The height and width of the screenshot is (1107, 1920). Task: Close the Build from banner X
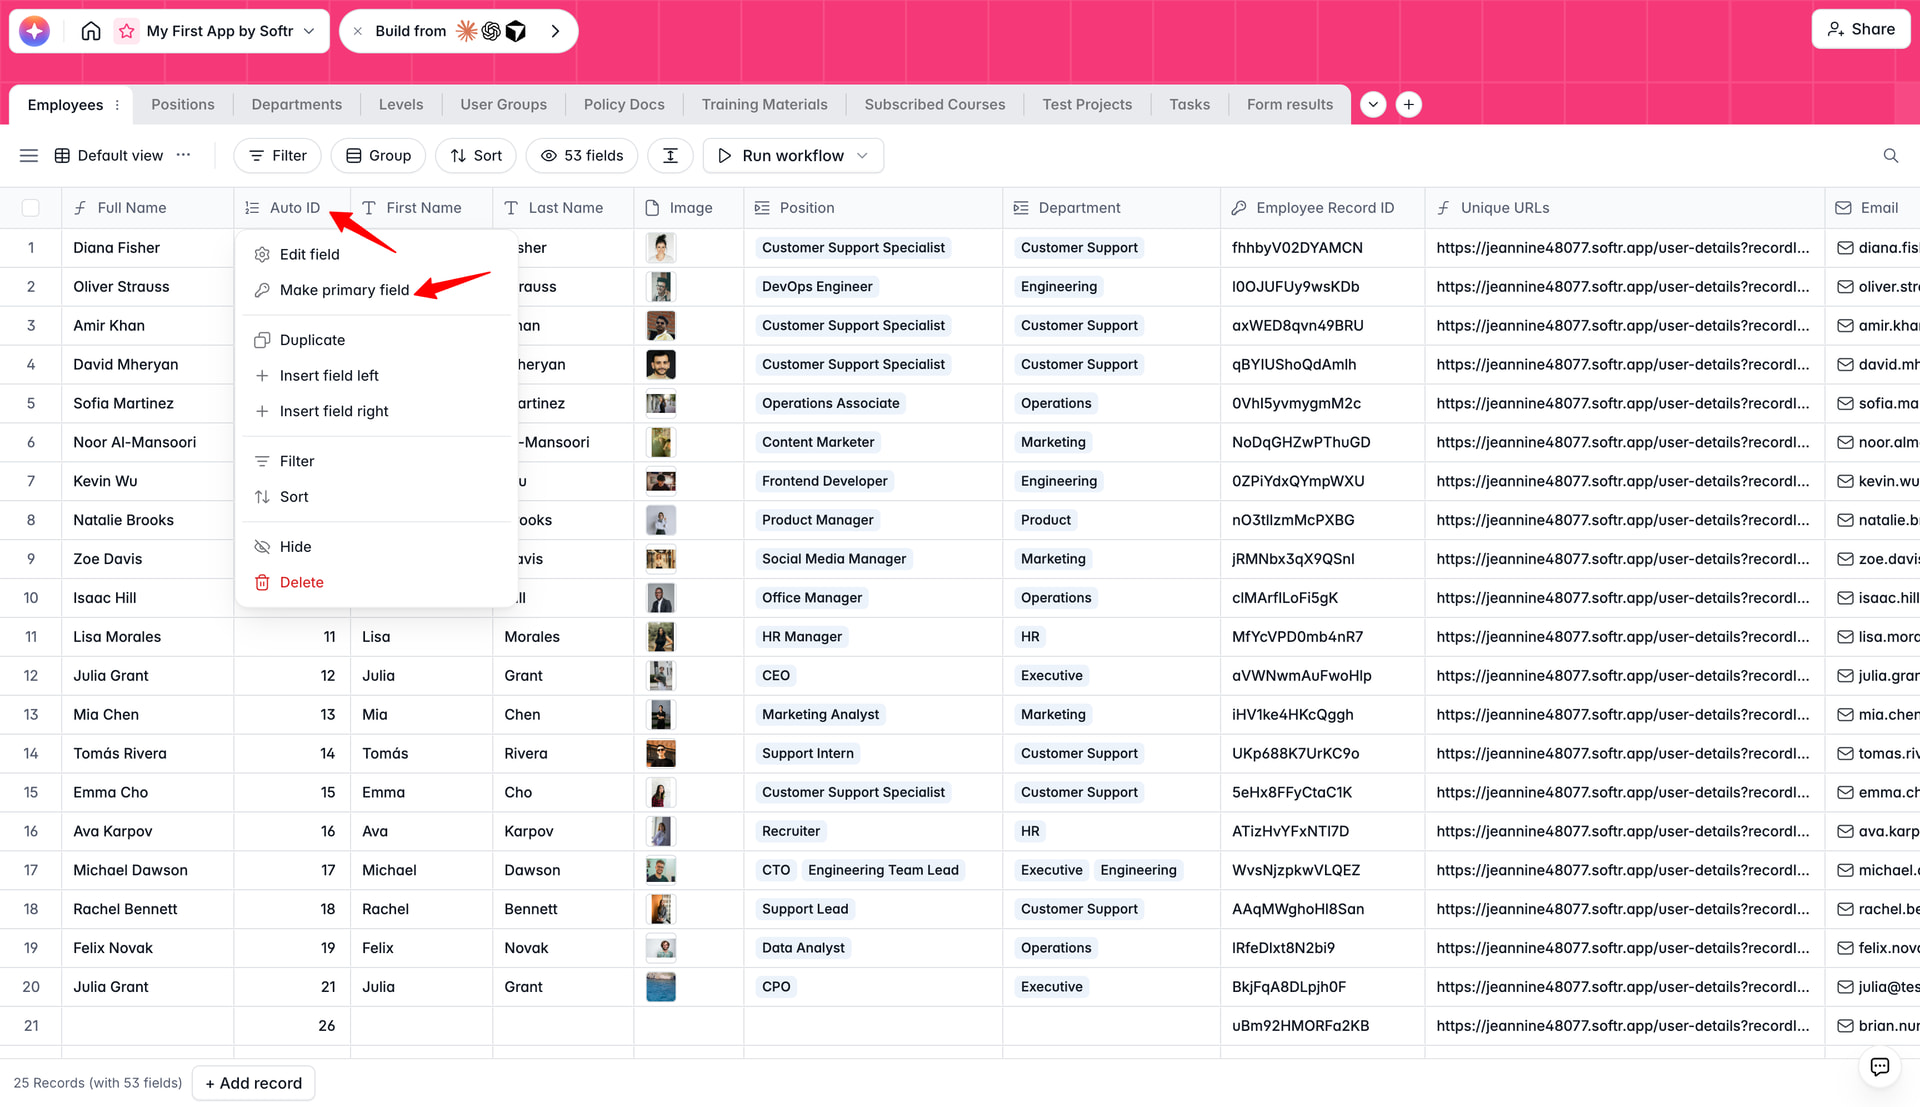tap(358, 31)
